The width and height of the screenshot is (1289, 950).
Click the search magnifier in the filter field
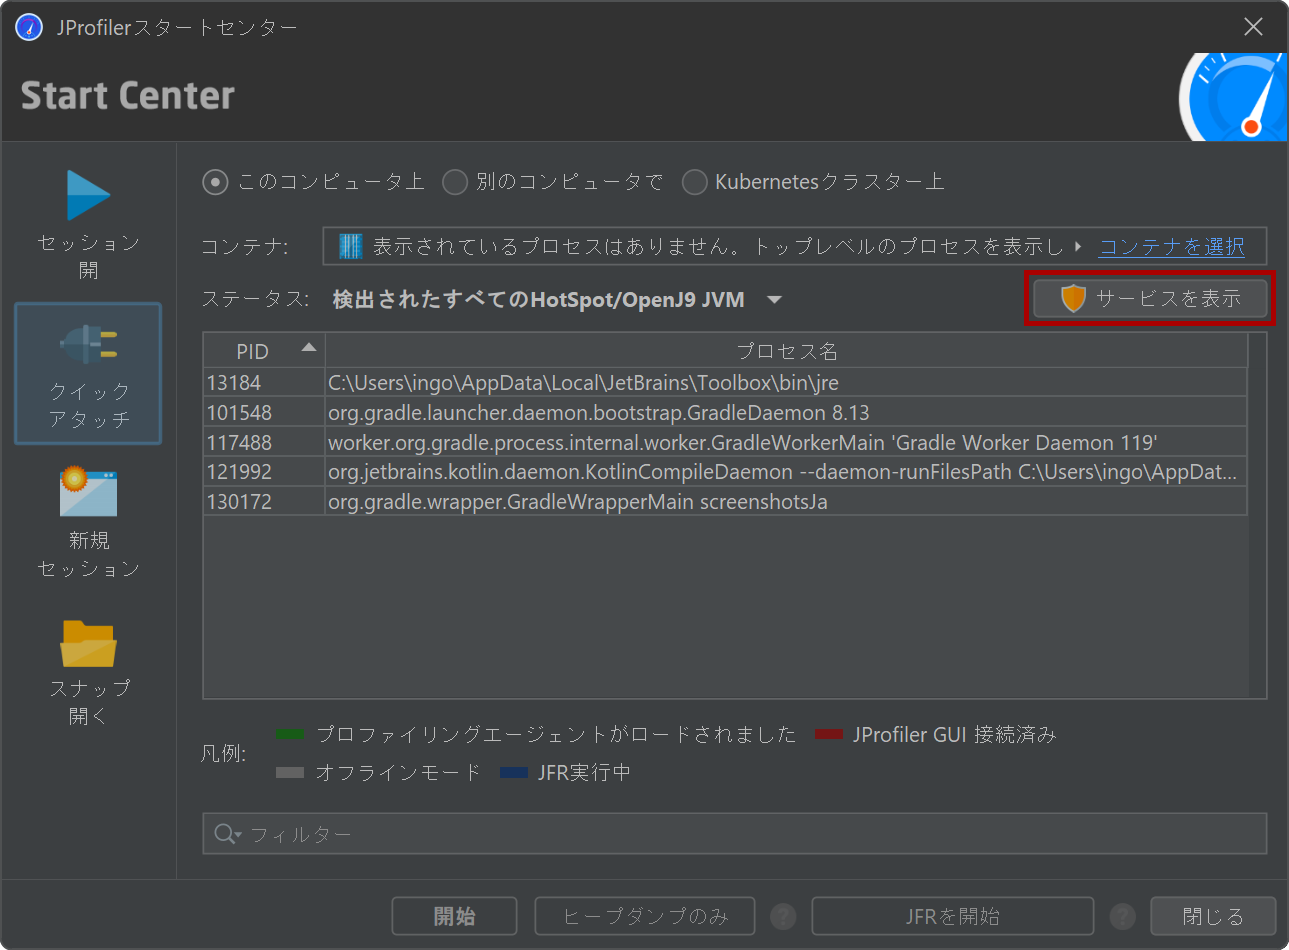(x=227, y=834)
